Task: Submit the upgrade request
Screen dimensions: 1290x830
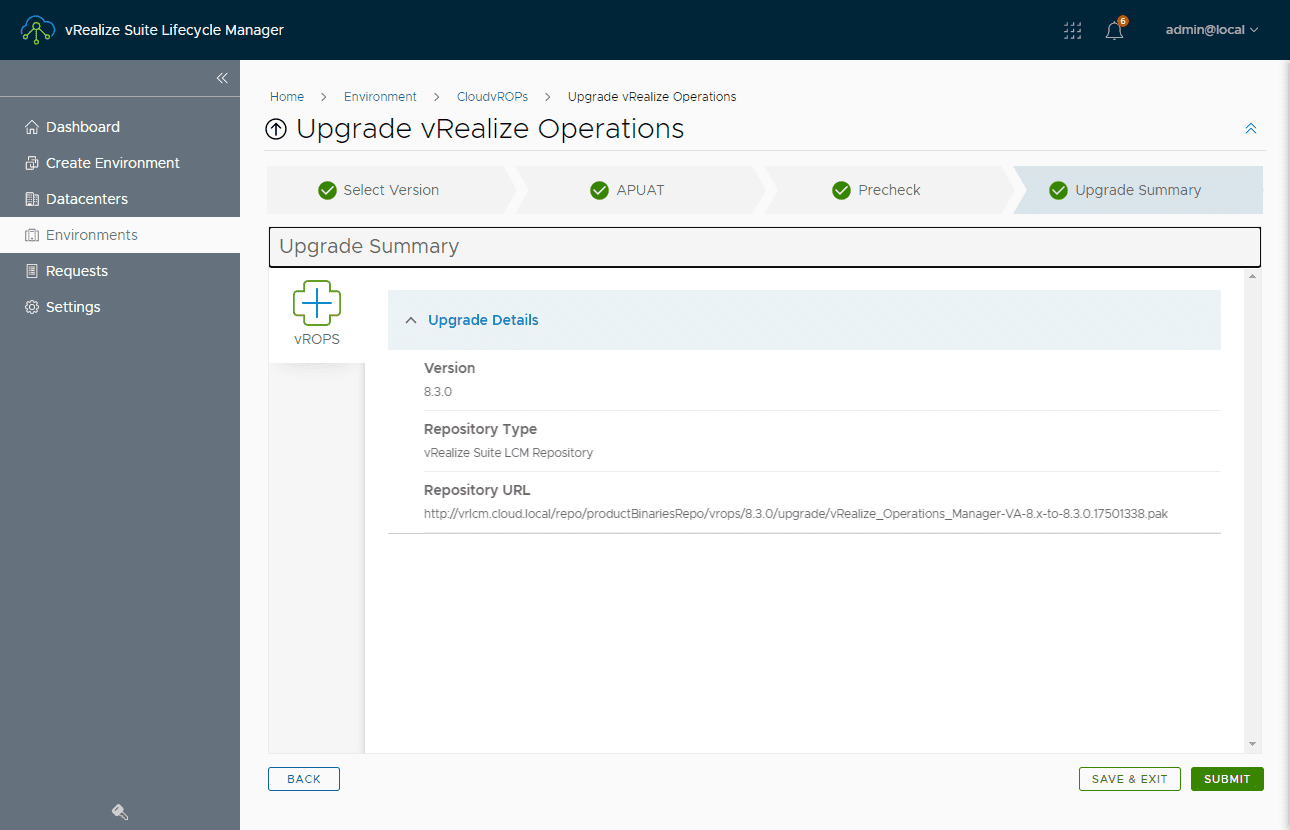Action: click(x=1227, y=779)
